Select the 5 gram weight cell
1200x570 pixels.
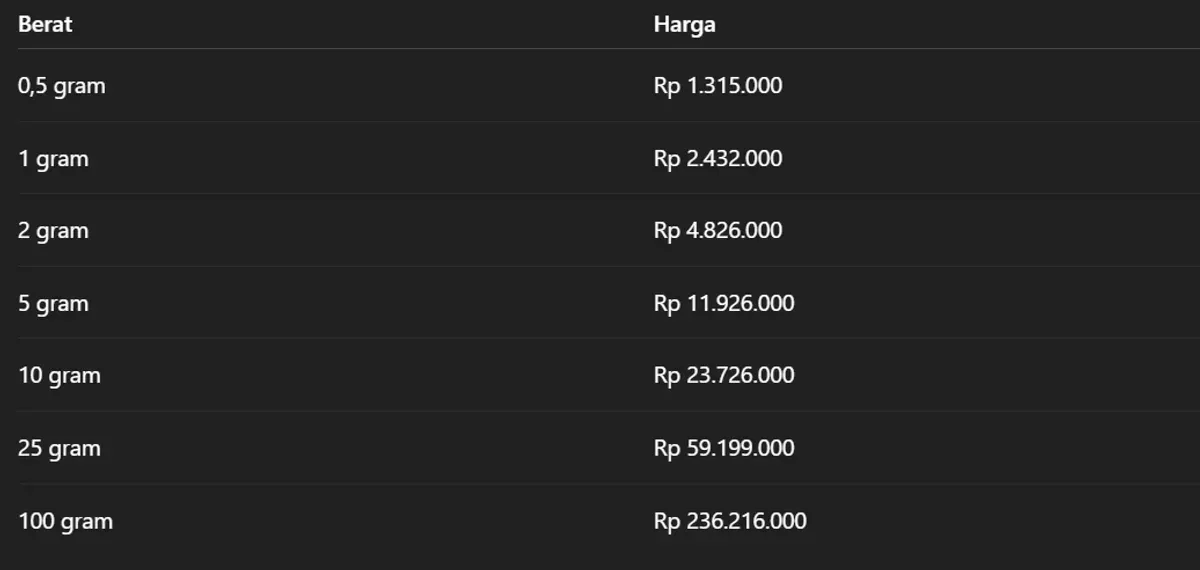point(53,304)
